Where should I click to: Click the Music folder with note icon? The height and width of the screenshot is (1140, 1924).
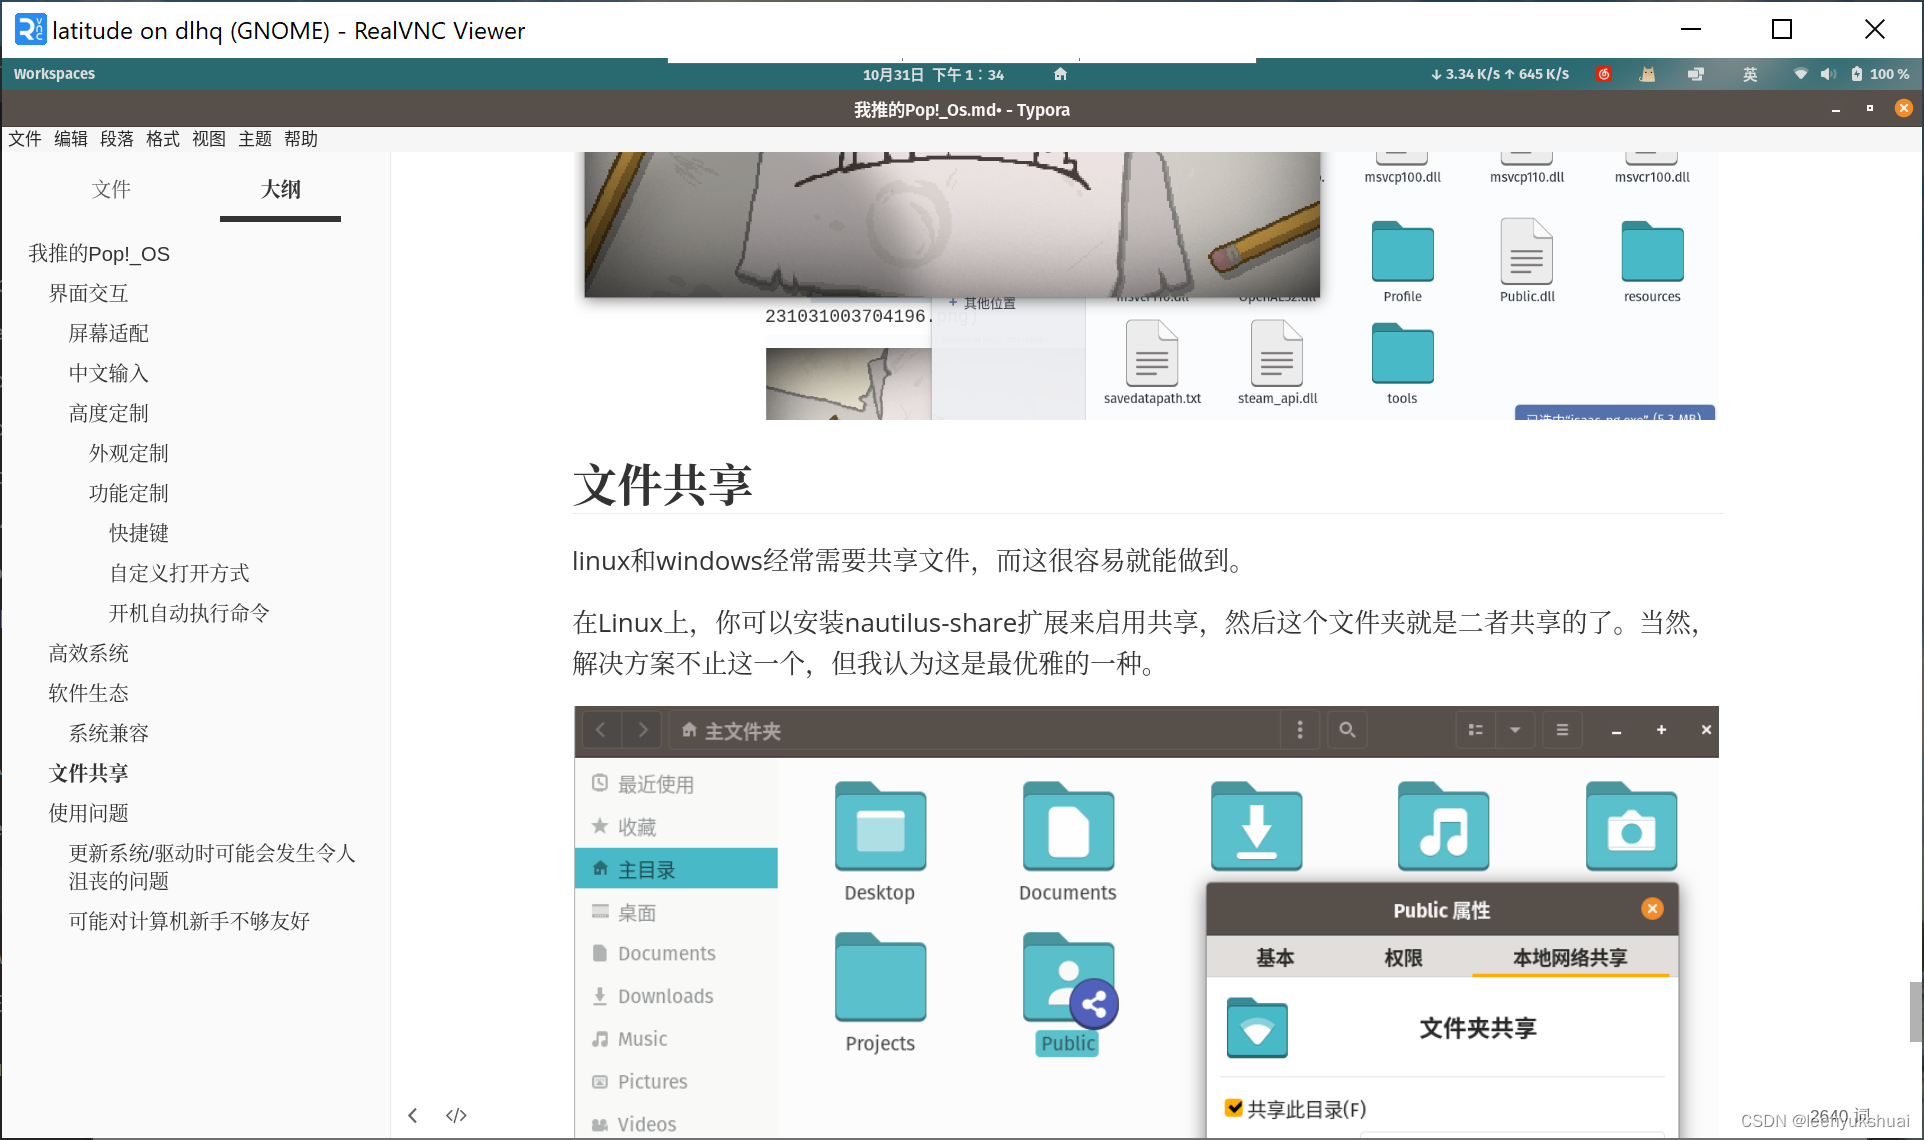click(1443, 827)
